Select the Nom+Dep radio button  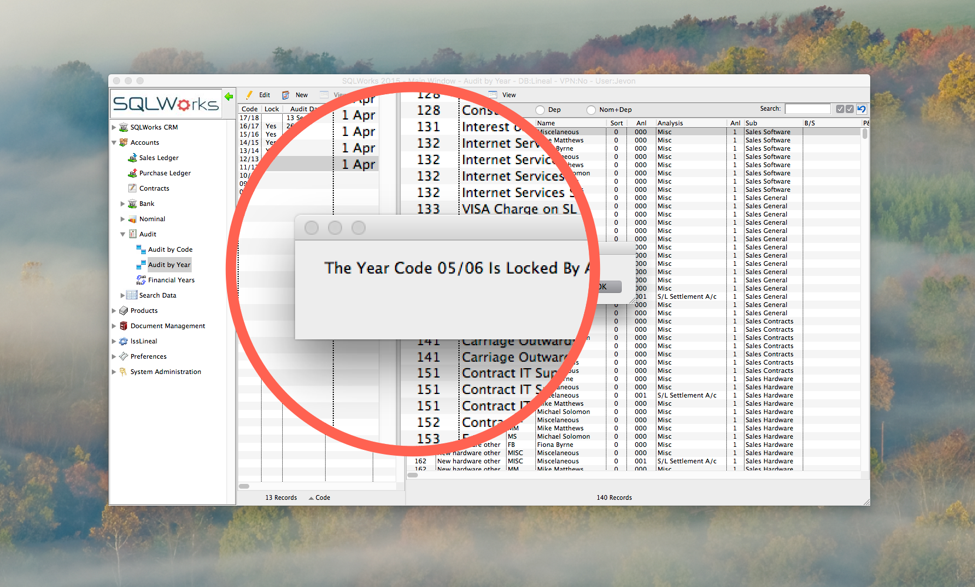click(x=591, y=110)
